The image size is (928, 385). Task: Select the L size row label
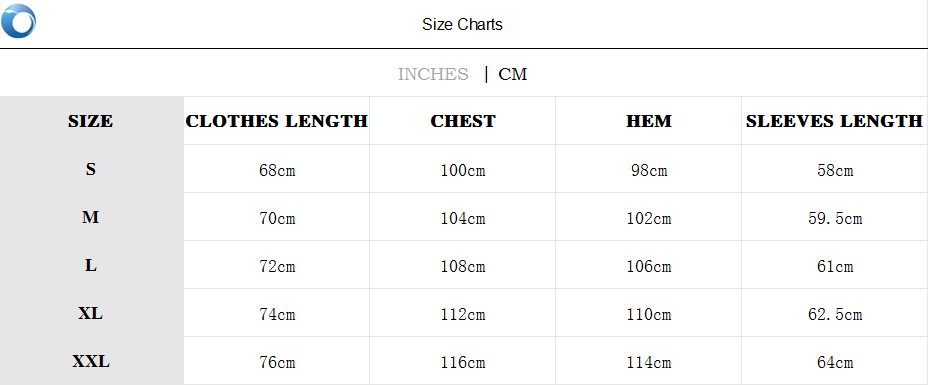pos(91,266)
